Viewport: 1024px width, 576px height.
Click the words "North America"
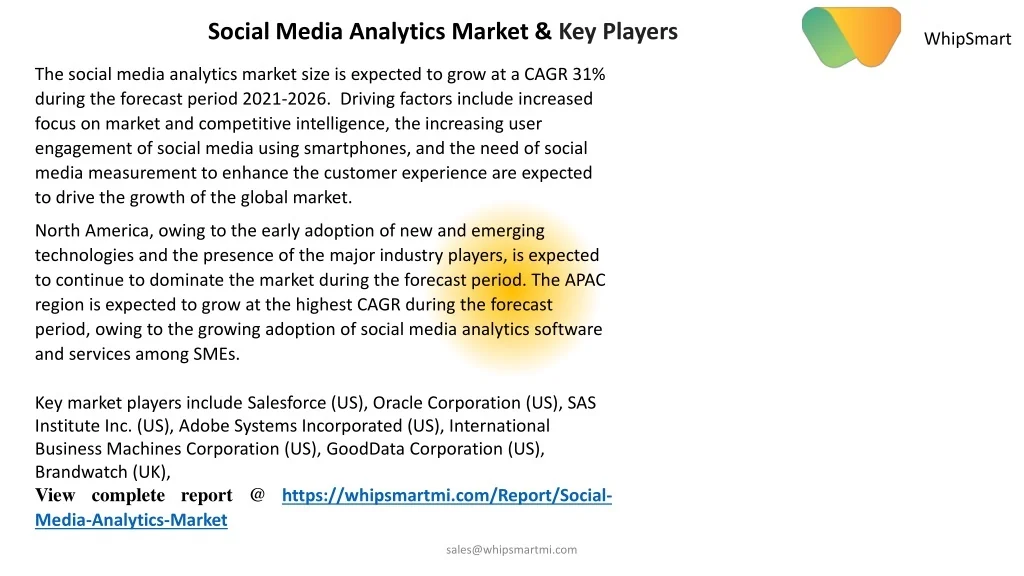(93, 231)
